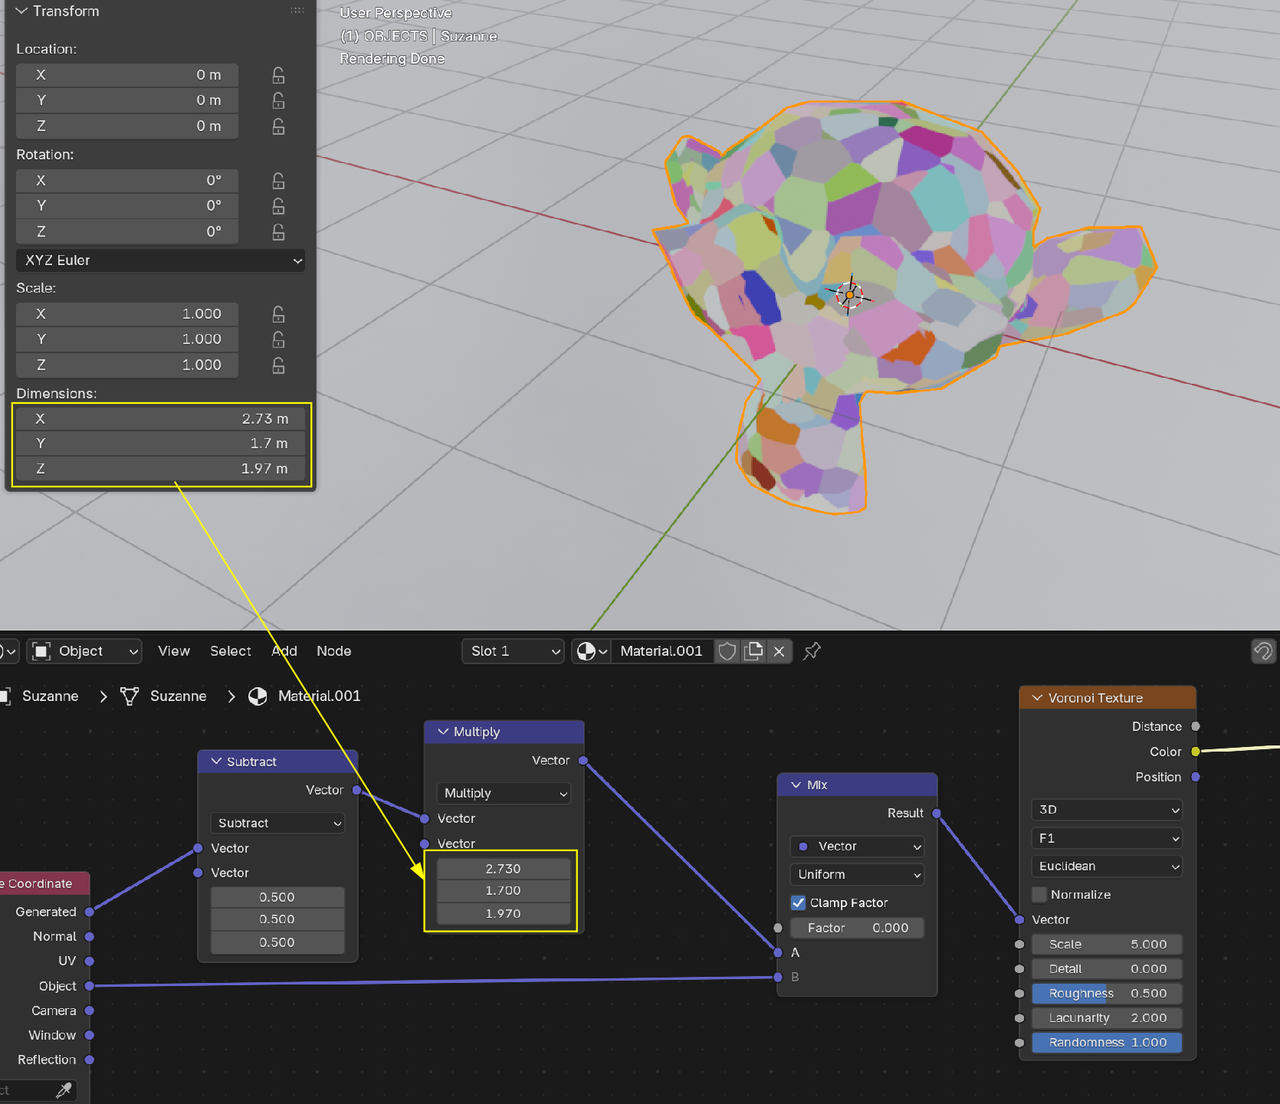Image resolution: width=1280 pixels, height=1104 pixels.
Task: Click the fake user shield icon
Action: 728,651
